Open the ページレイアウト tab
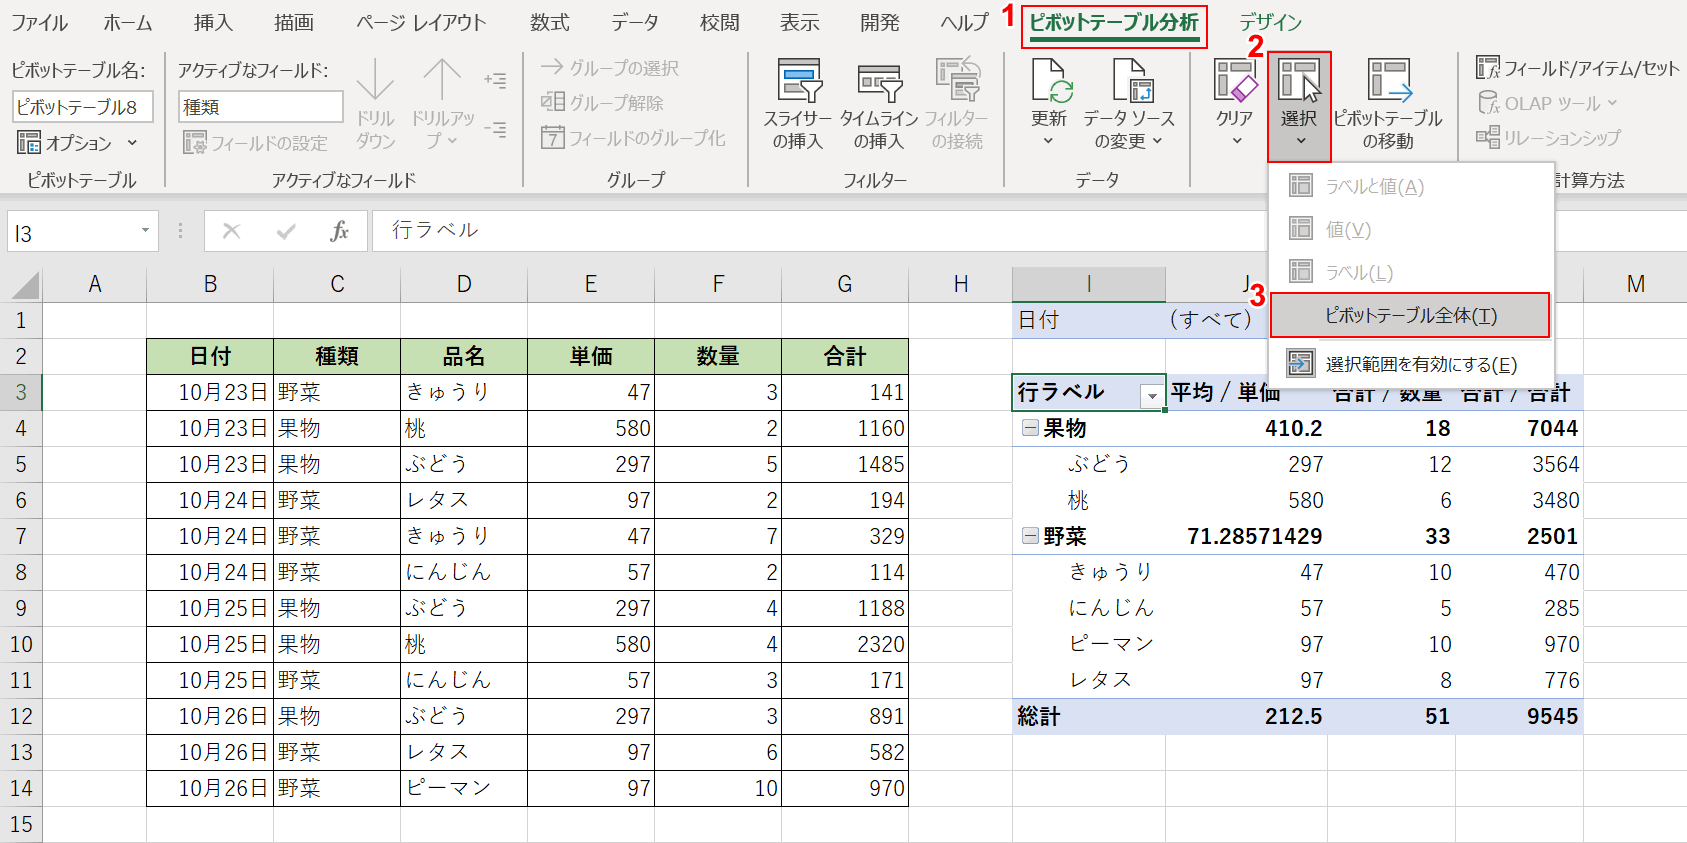The image size is (1687, 843). point(421,23)
